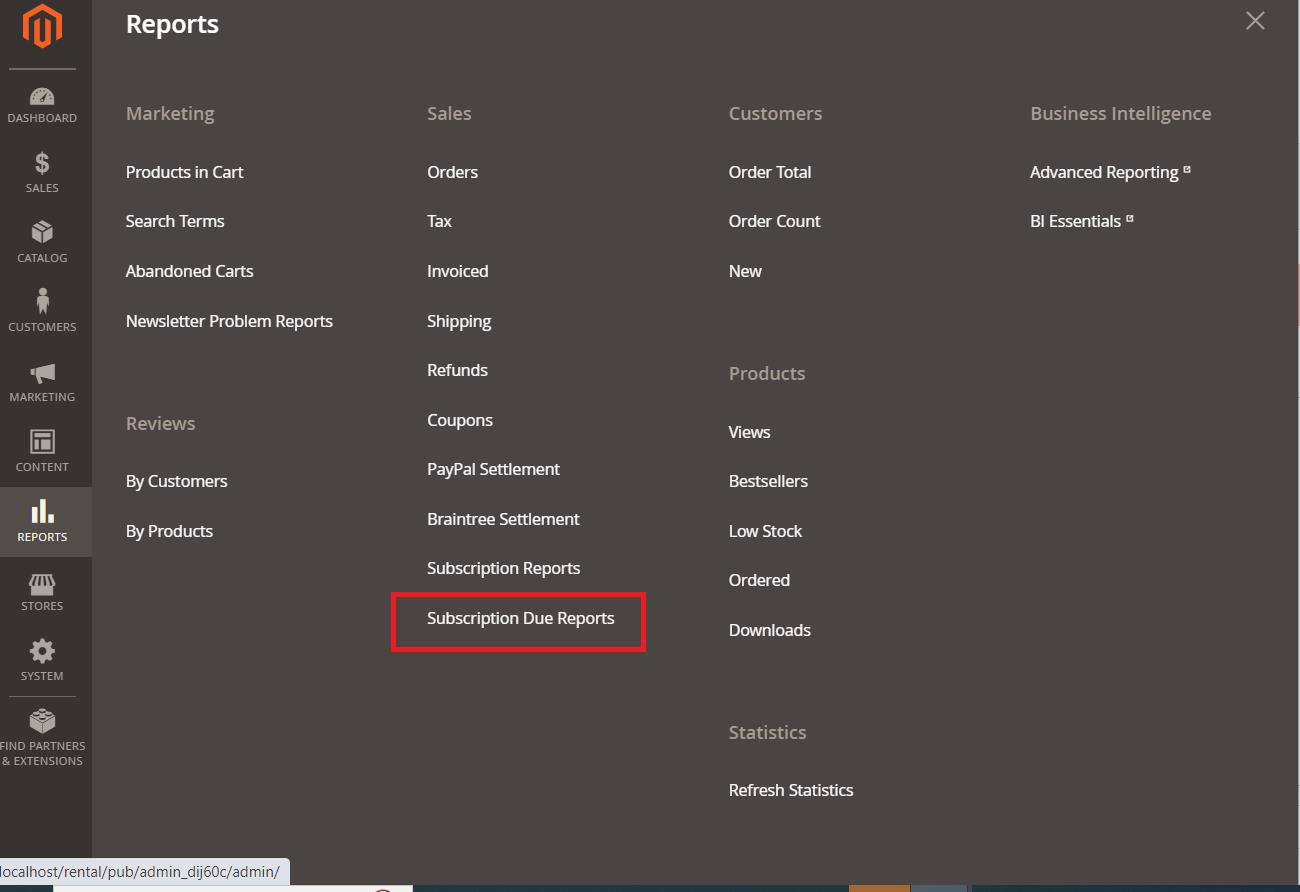Open the Bestsellers products report
This screenshot has width=1300, height=892.
(768, 482)
